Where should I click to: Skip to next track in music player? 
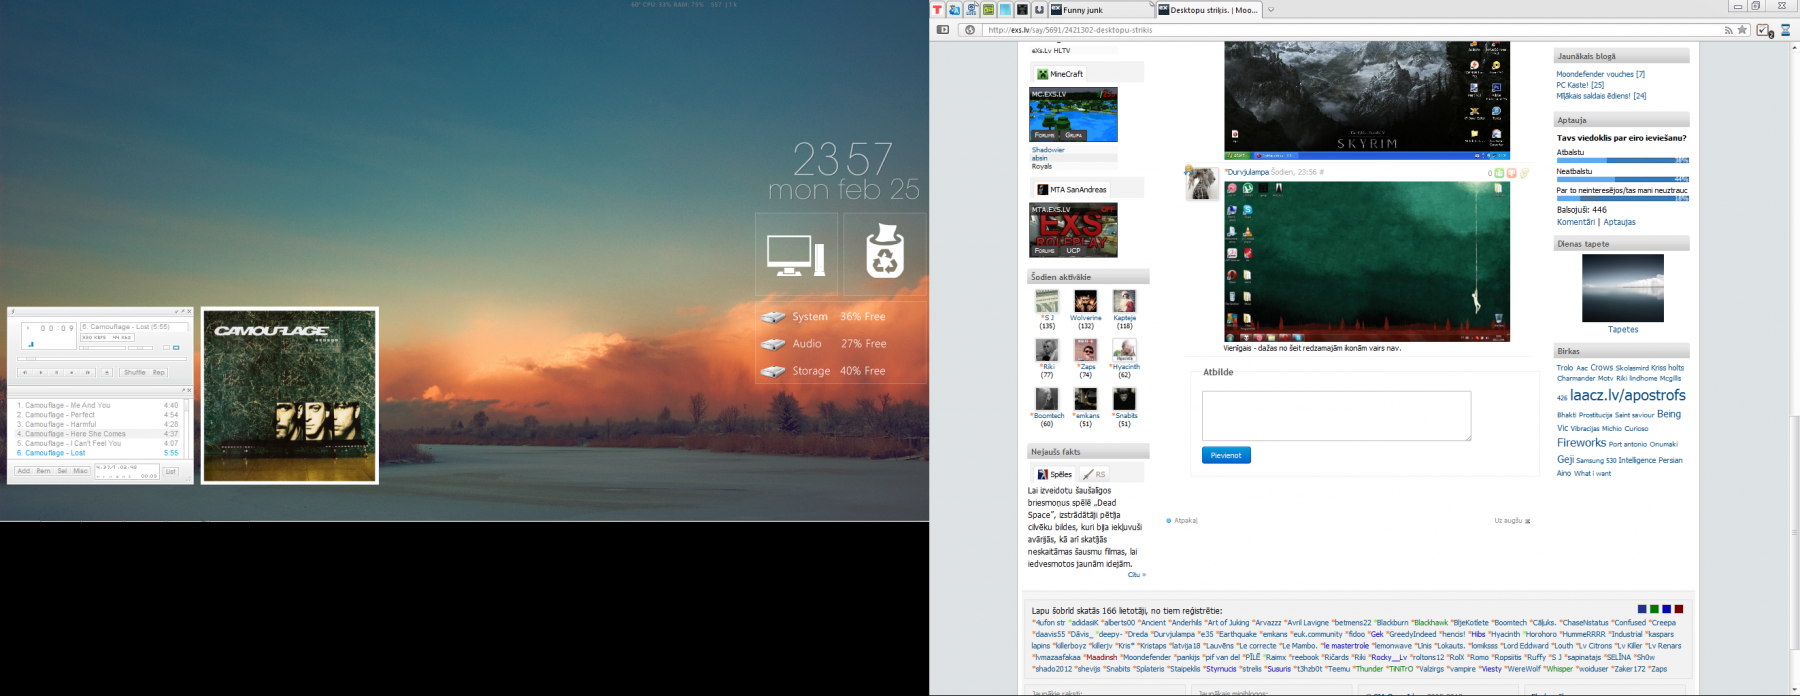tap(88, 373)
